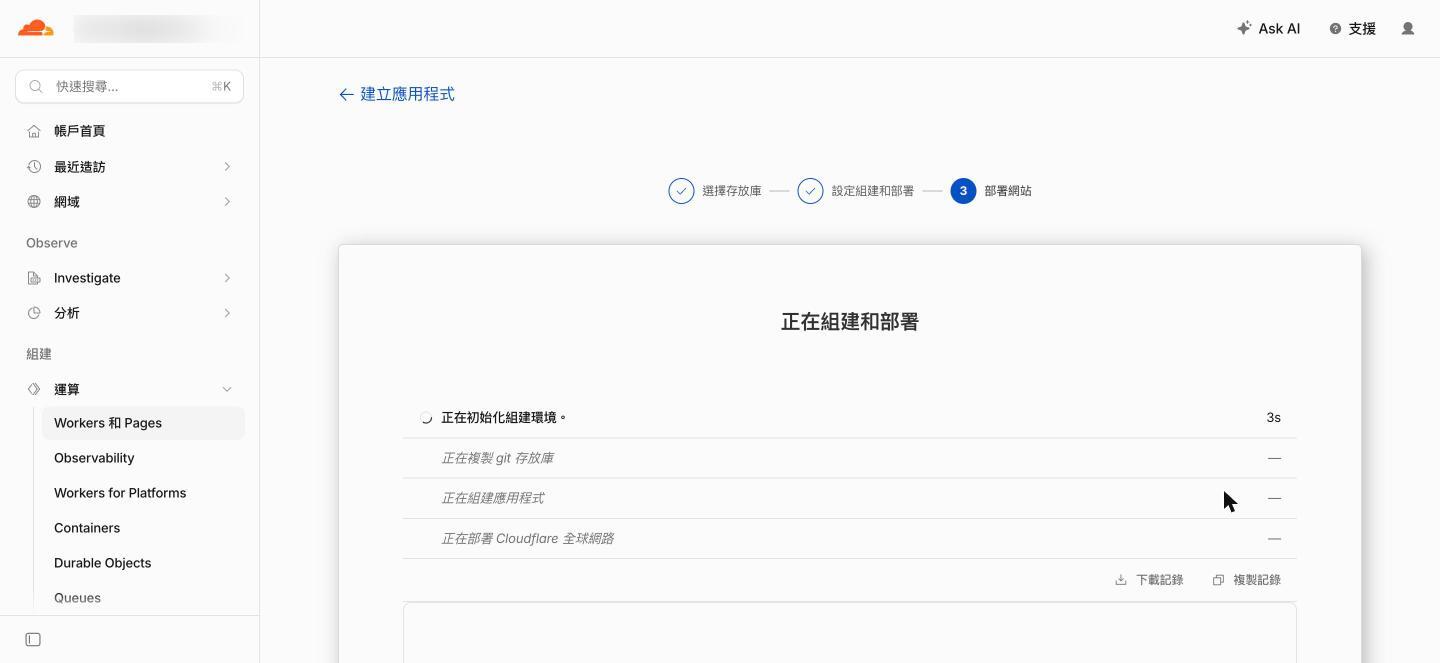Click the 正在組建和部署 heading
1440x663 pixels.
pyautogui.click(x=850, y=322)
